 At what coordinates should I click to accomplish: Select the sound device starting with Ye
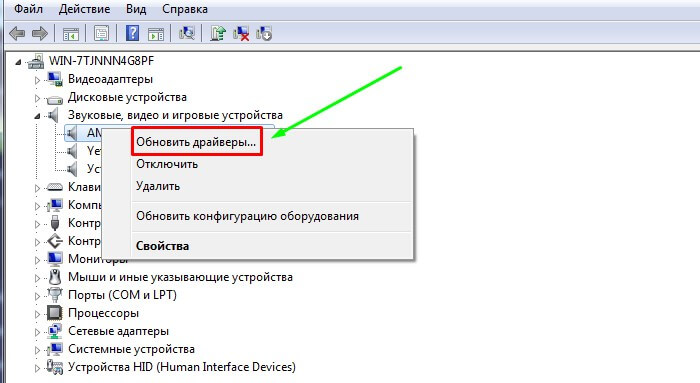(94, 151)
